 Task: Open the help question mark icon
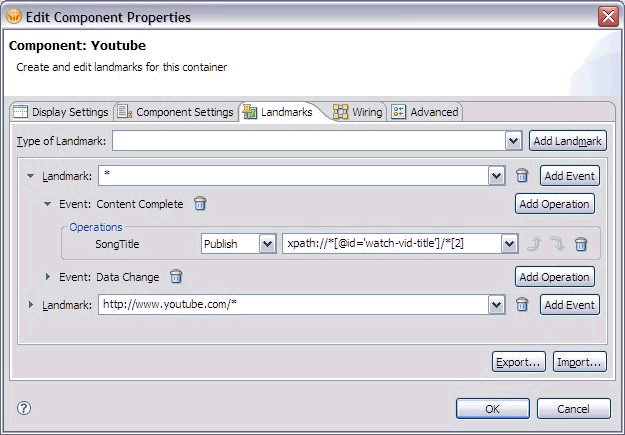click(24, 408)
